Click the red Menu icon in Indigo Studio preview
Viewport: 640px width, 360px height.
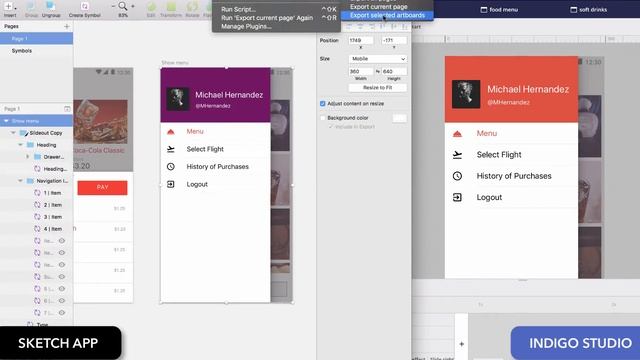pos(457,133)
